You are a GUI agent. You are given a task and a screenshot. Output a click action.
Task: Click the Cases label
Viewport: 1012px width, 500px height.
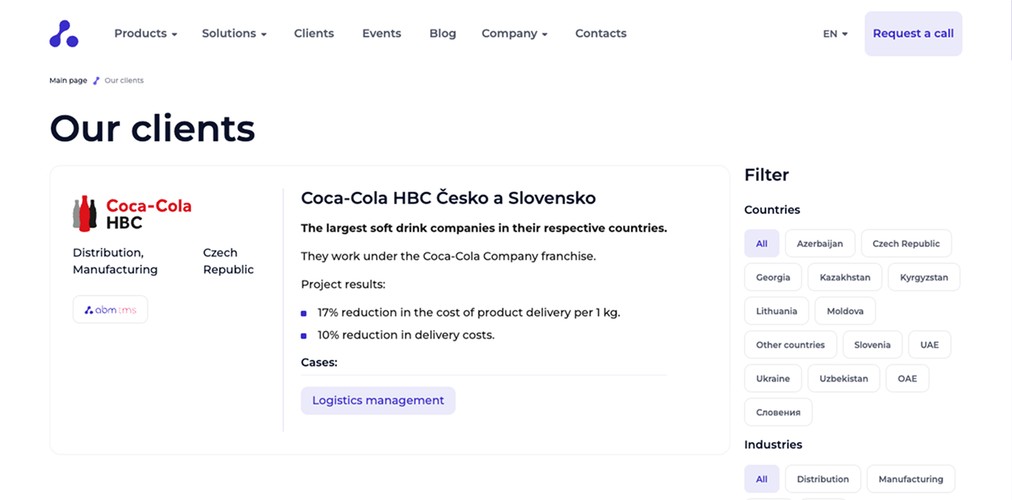[319, 363]
